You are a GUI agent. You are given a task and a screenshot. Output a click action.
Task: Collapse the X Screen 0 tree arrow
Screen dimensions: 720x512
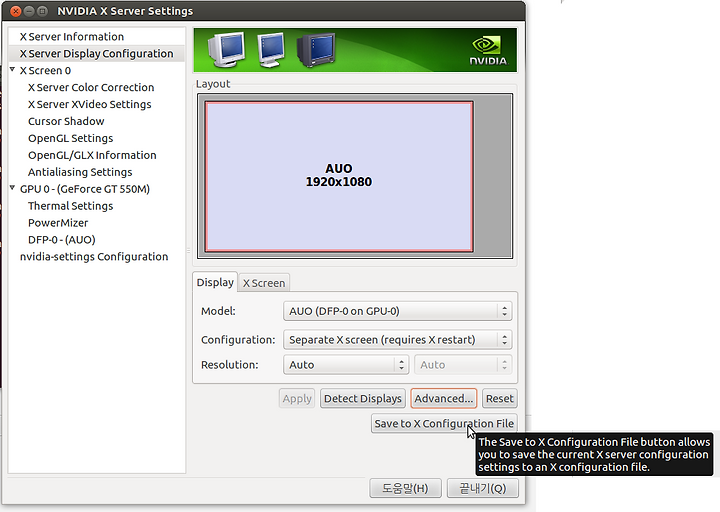pyautogui.click(x=12, y=70)
